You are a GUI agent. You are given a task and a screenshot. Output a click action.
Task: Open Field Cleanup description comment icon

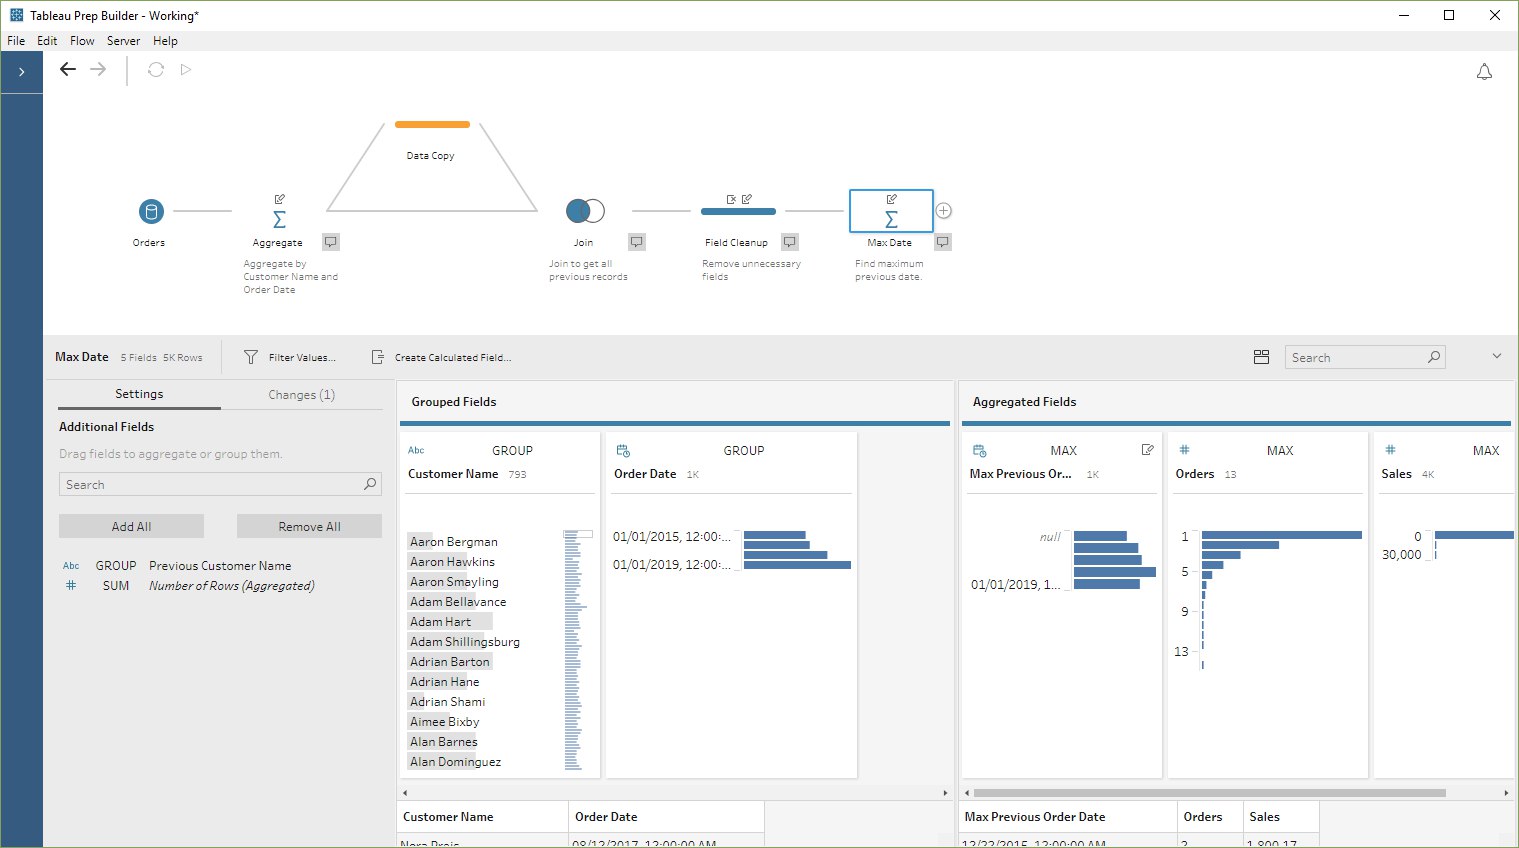(789, 242)
